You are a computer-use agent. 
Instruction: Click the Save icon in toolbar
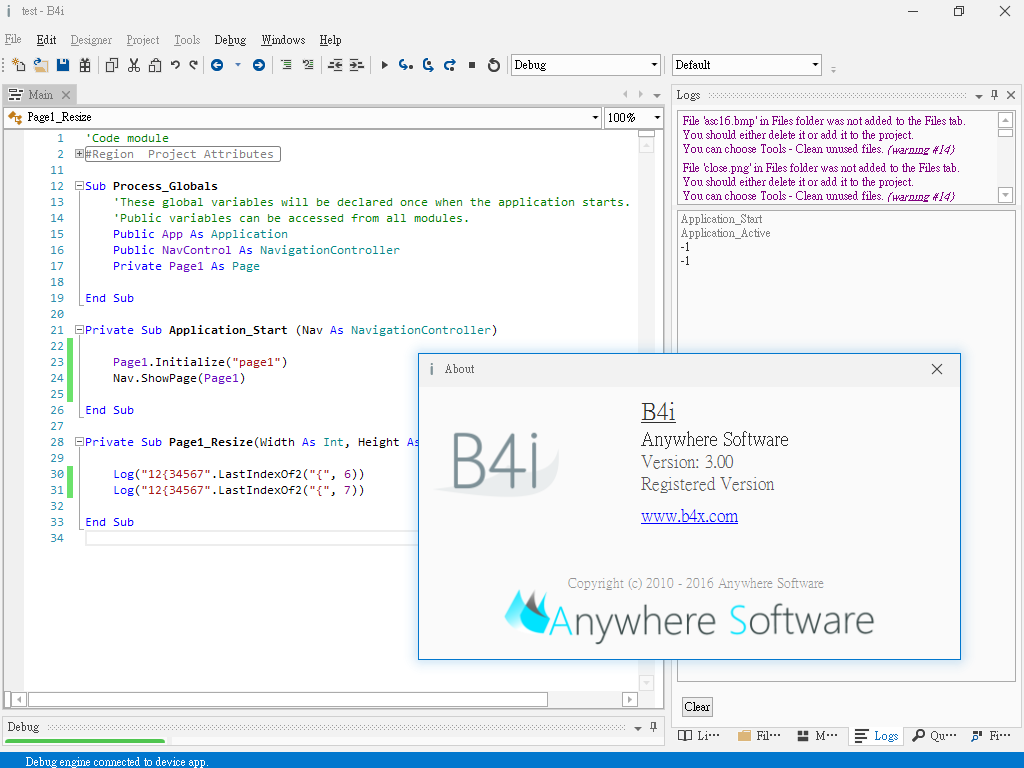tap(63, 65)
